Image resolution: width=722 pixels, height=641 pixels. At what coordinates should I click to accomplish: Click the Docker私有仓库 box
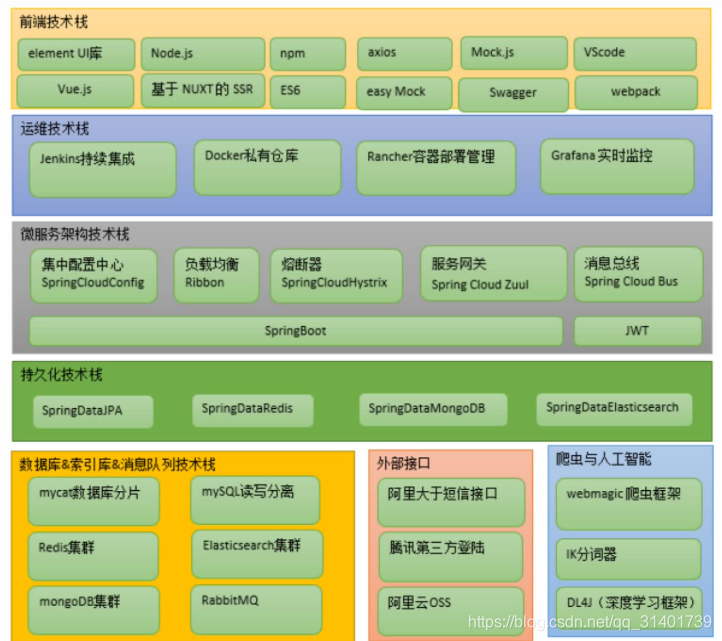click(x=267, y=168)
